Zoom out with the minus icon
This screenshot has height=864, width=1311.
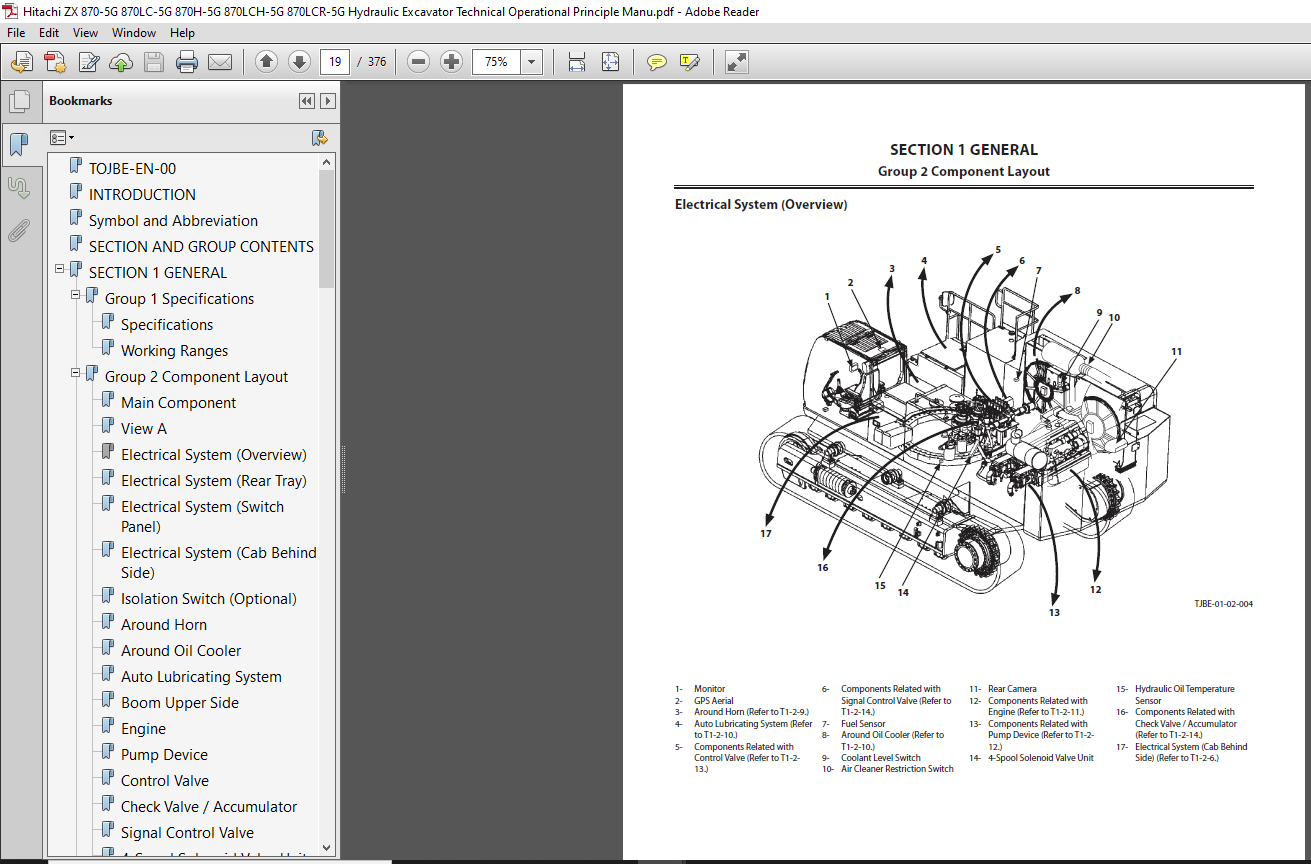point(418,62)
